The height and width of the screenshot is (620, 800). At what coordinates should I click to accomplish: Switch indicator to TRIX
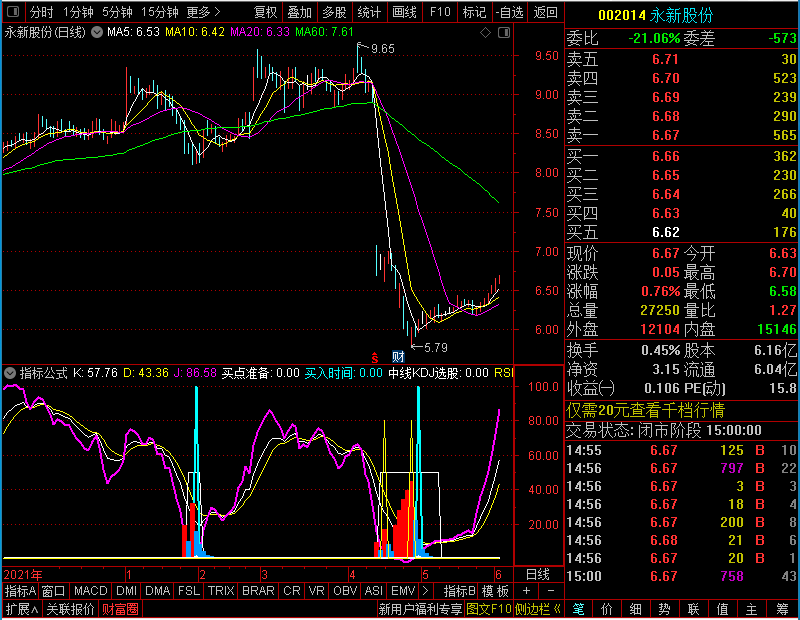pyautogui.click(x=221, y=591)
